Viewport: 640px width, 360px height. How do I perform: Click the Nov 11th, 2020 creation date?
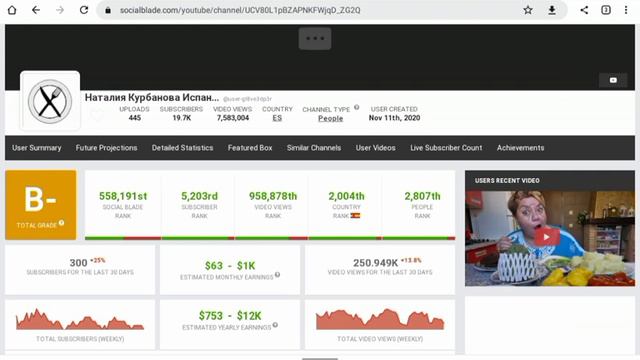[x=394, y=118]
